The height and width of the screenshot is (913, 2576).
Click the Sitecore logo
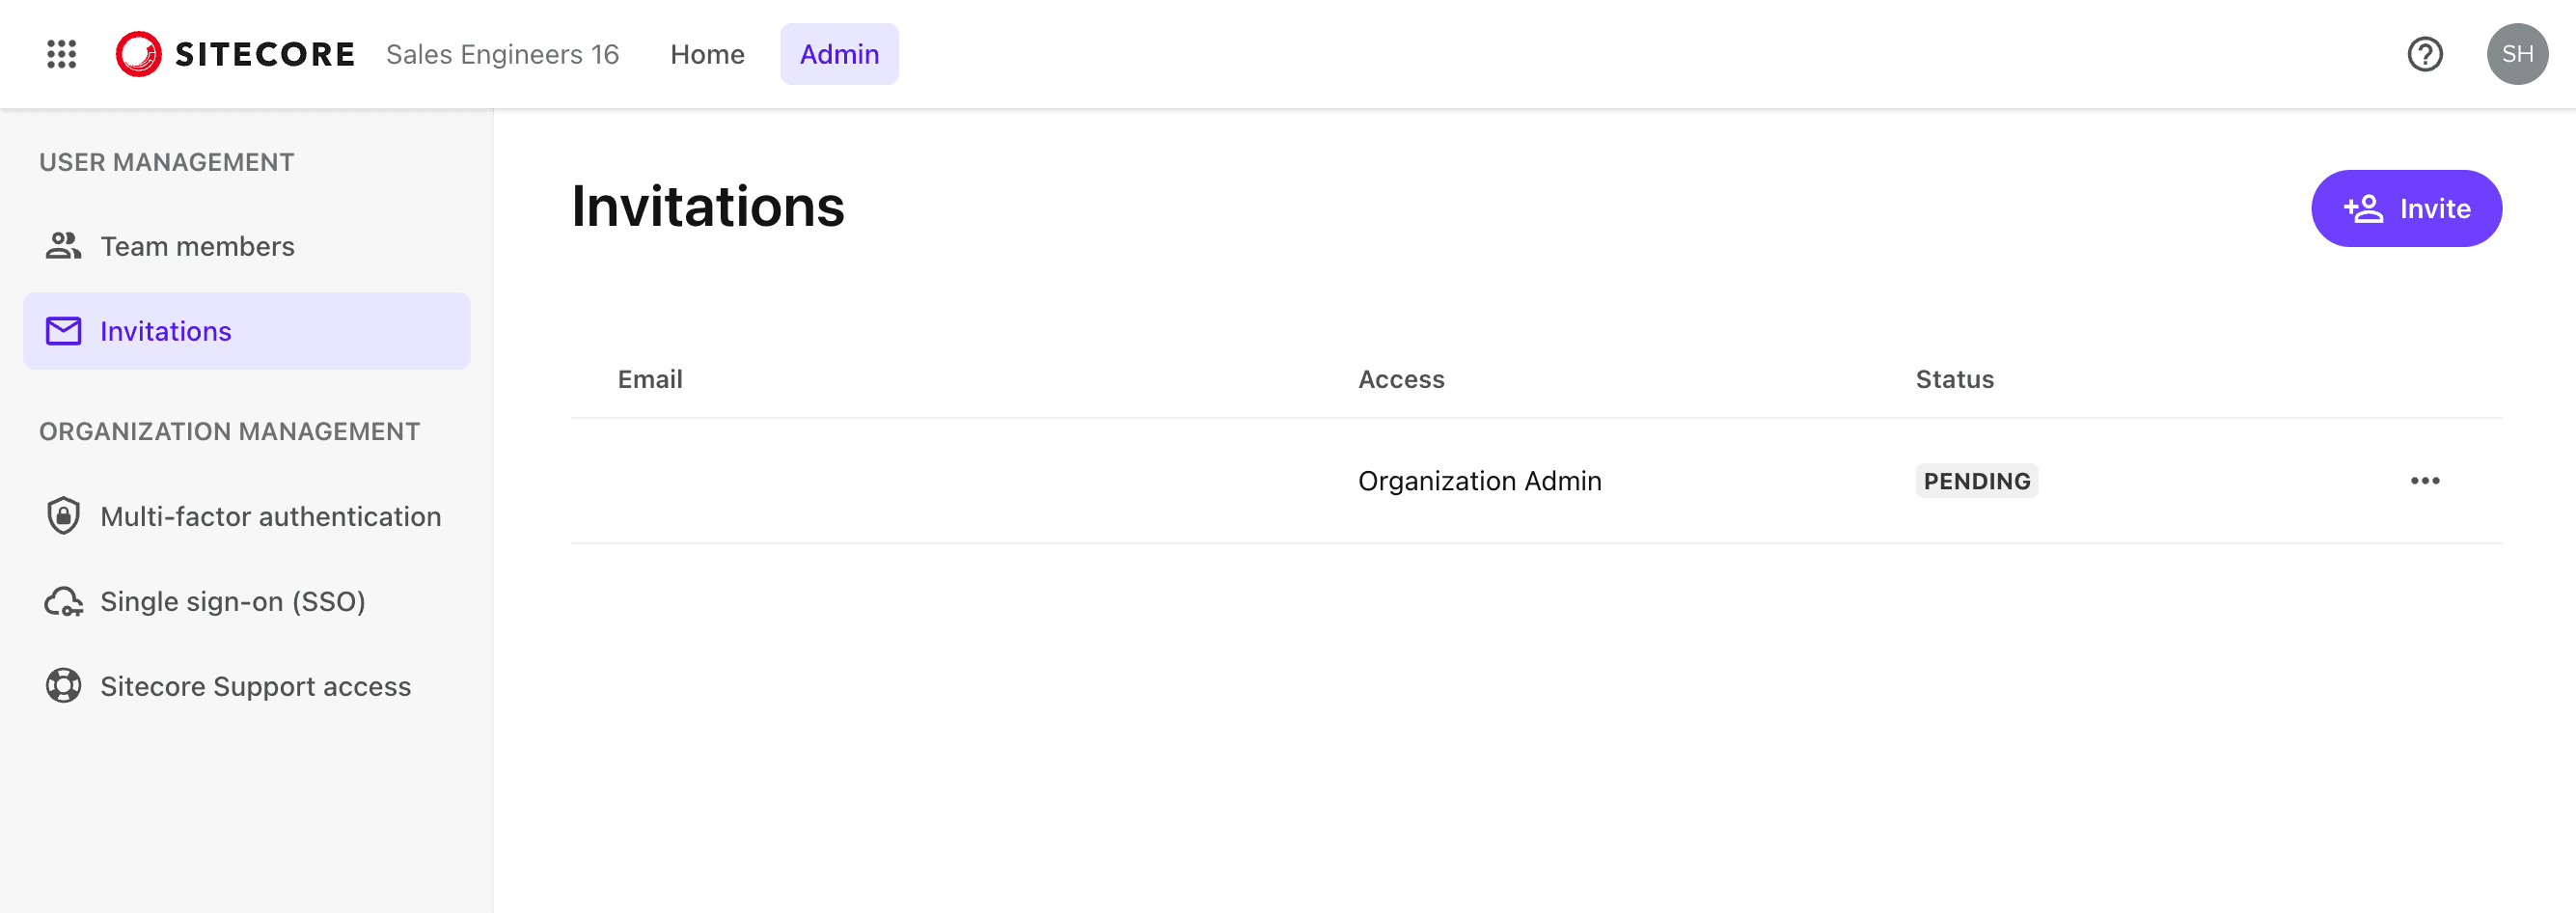pos(235,54)
